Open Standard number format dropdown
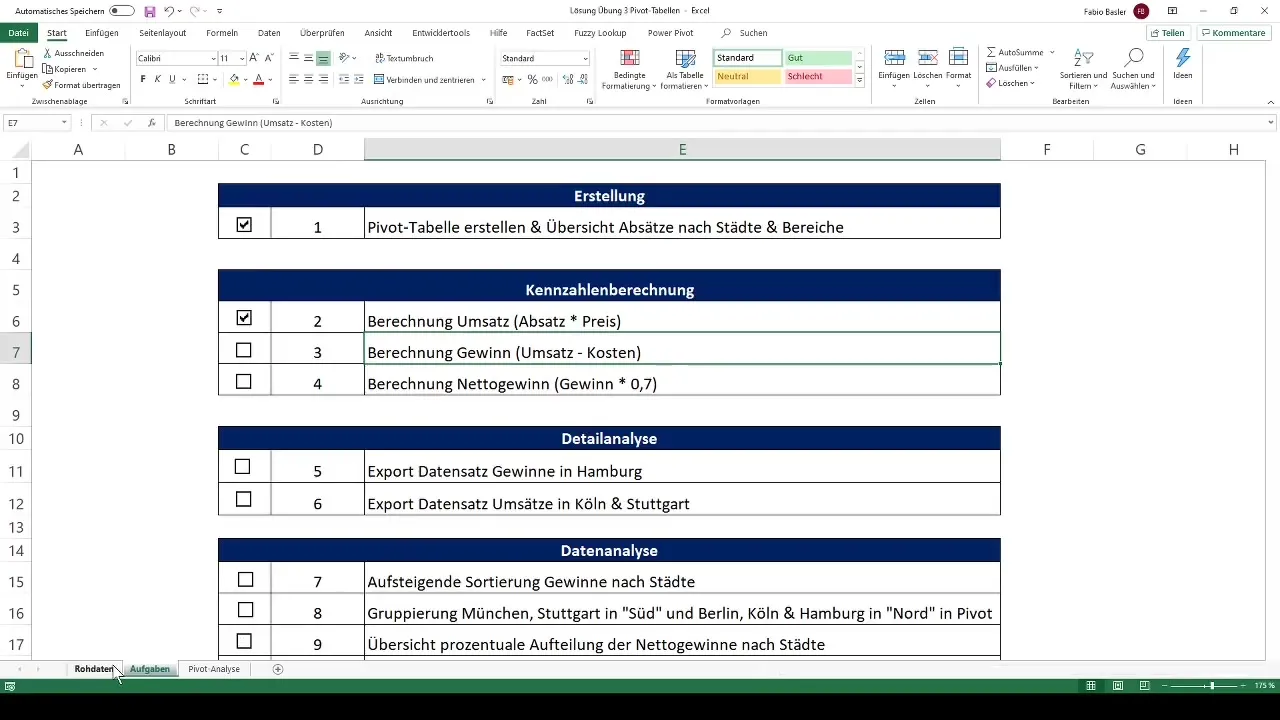This screenshot has height=720, width=1280. [x=585, y=59]
